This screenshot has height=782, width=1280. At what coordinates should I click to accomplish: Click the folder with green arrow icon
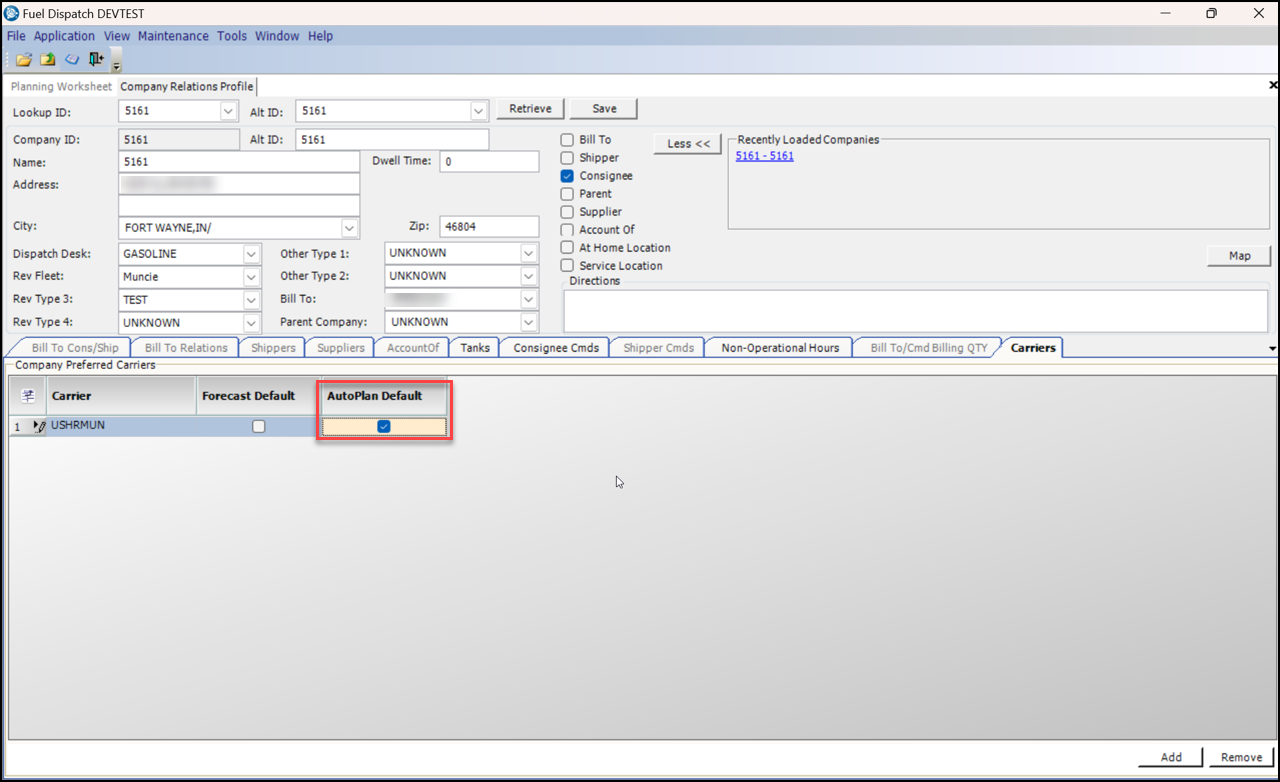(47, 60)
